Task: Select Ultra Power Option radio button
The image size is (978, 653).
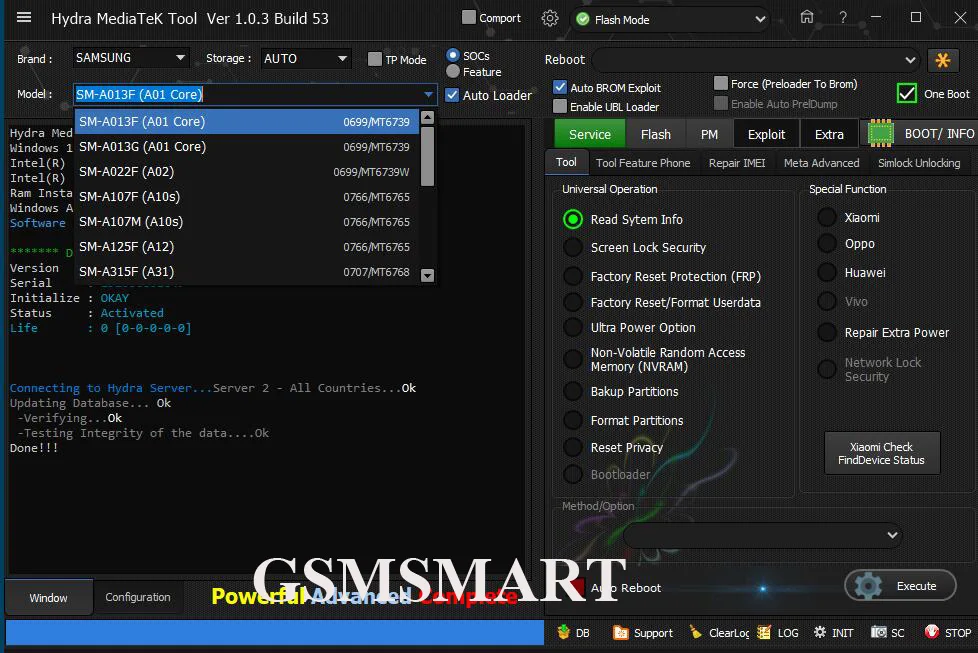Action: 573,327
